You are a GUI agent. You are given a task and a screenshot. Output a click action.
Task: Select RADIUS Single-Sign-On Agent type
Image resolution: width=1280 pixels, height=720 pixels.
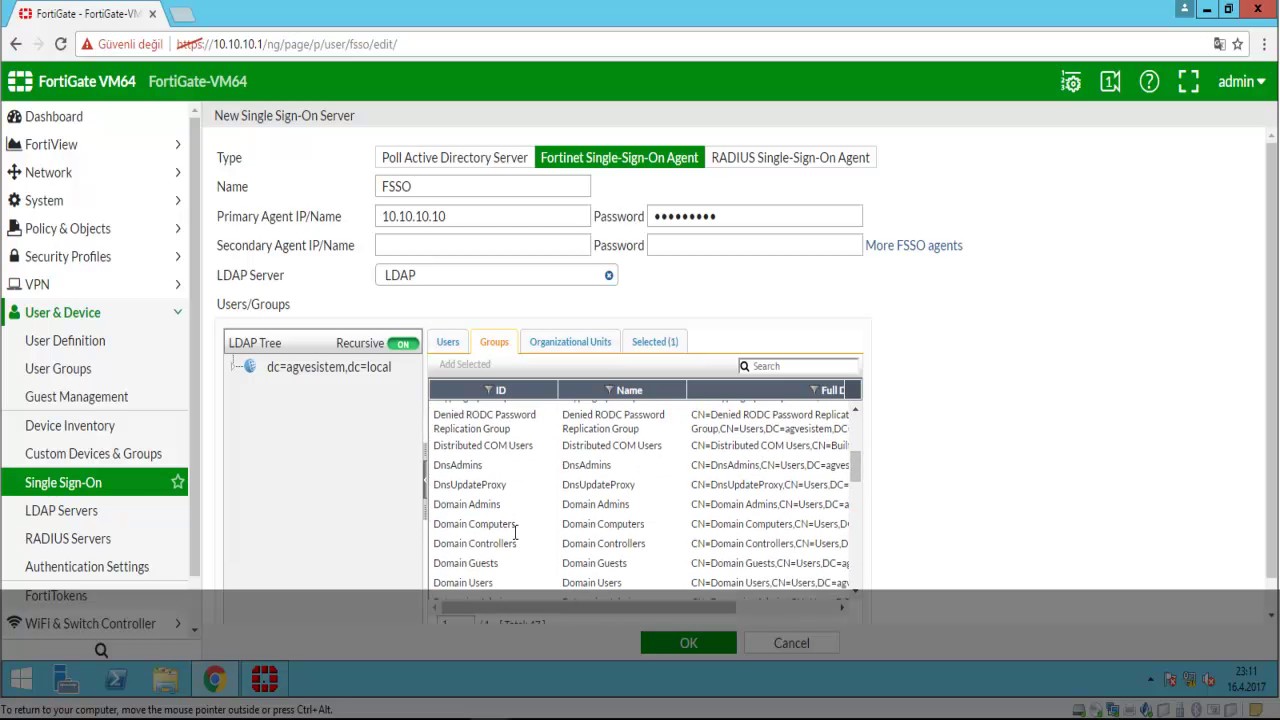790,157
